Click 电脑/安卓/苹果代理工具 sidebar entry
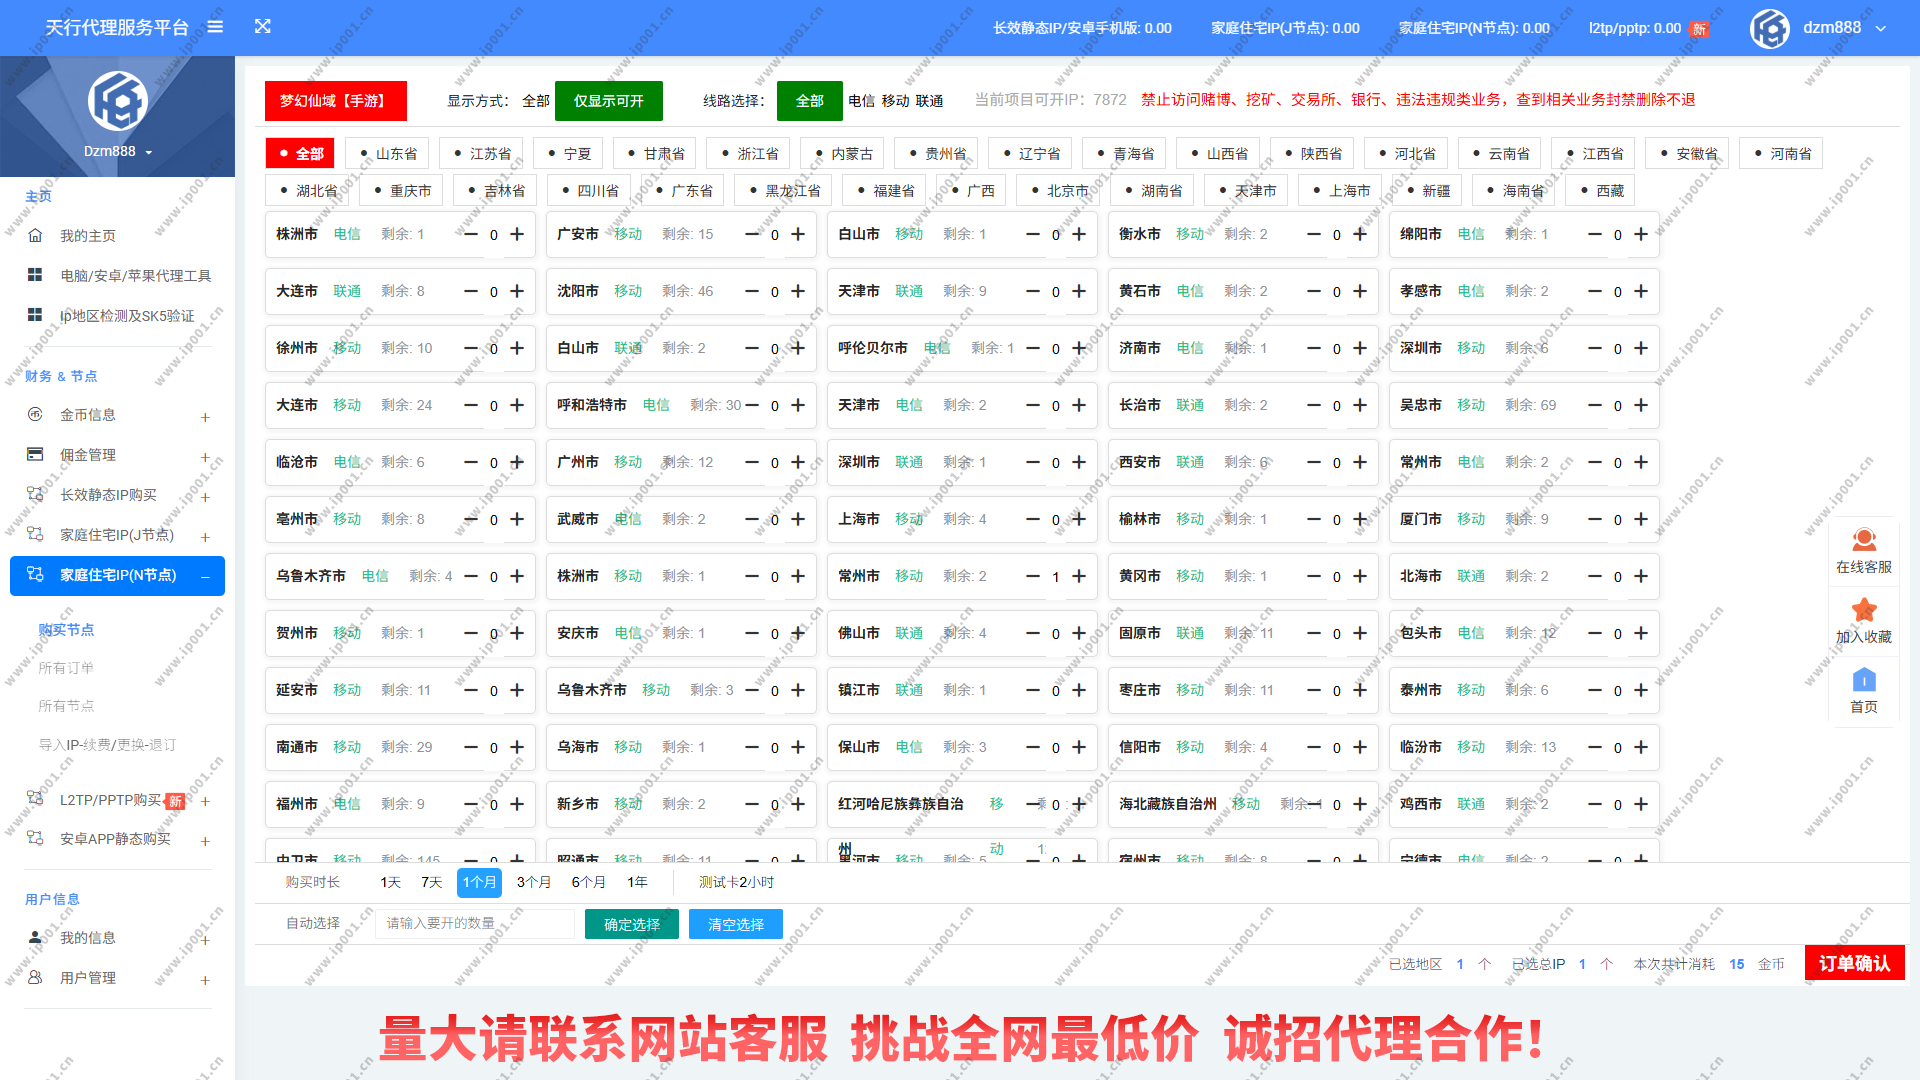Image resolution: width=1920 pixels, height=1080 pixels. pos(121,275)
